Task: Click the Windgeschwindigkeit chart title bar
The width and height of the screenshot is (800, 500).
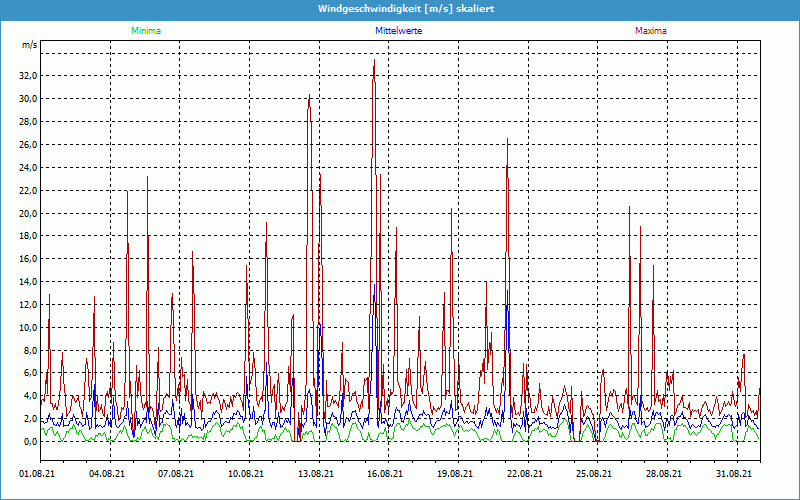Action: (400, 9)
